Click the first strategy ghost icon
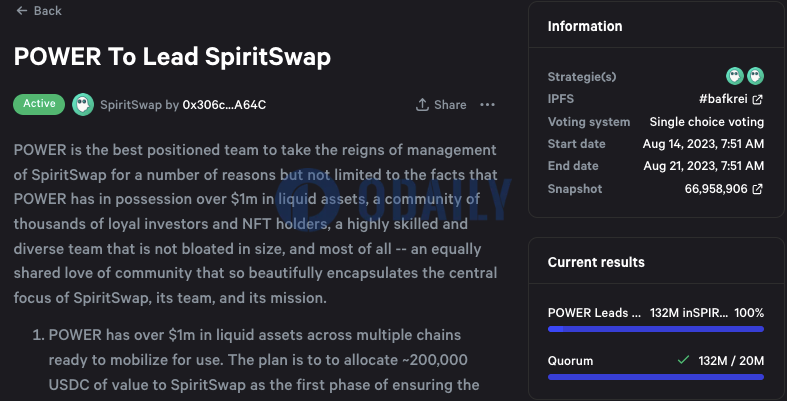The width and height of the screenshot is (787, 401). point(734,76)
